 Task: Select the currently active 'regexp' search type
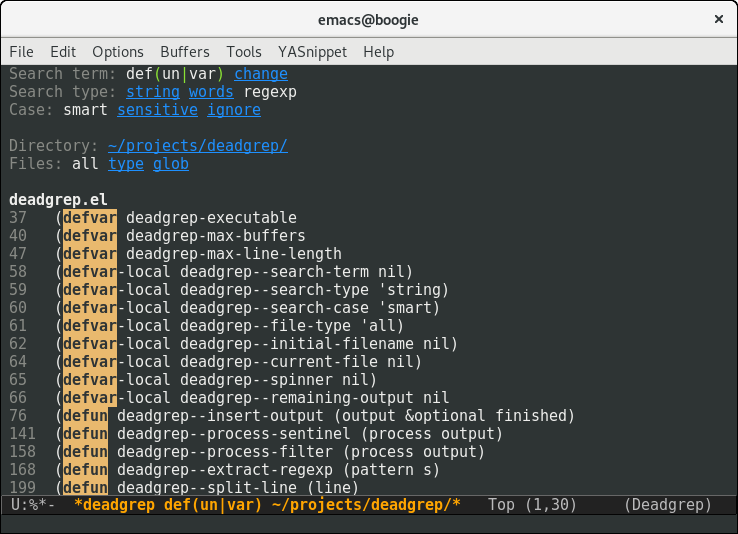click(x=270, y=92)
